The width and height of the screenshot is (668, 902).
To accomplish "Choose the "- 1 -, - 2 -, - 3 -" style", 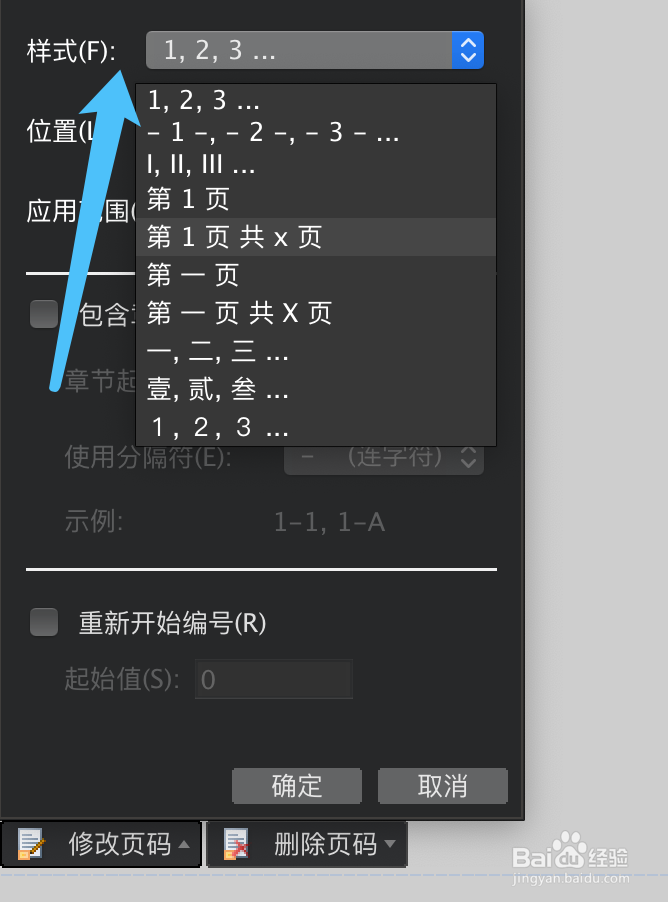I will tap(316, 133).
